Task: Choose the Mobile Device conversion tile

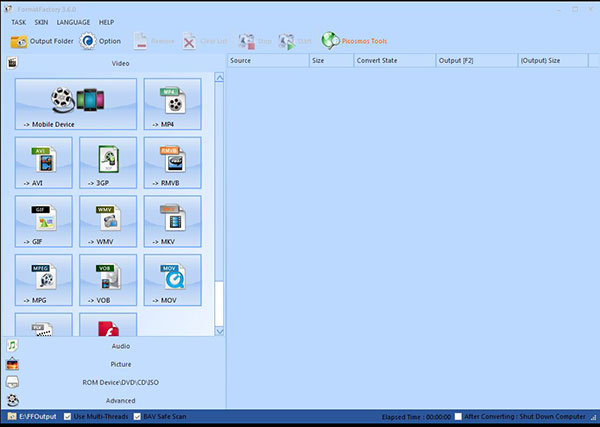Action: pos(76,104)
